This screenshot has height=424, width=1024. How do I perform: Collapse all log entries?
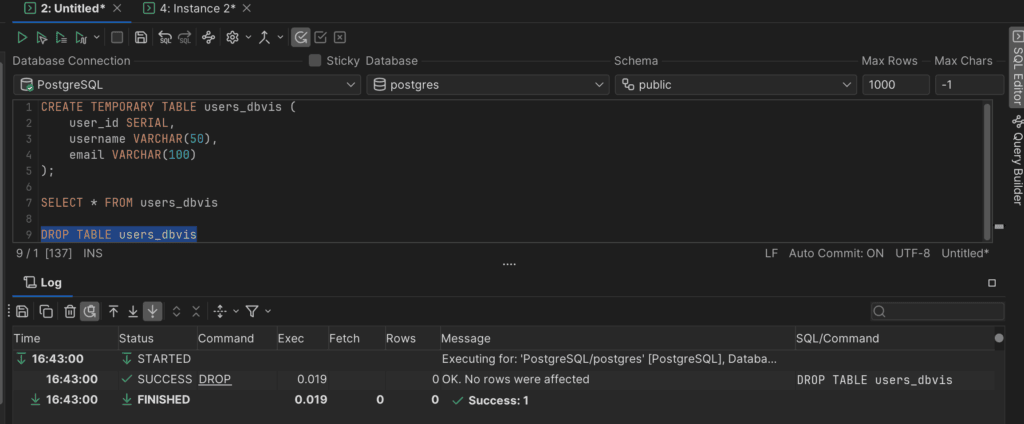pos(195,312)
